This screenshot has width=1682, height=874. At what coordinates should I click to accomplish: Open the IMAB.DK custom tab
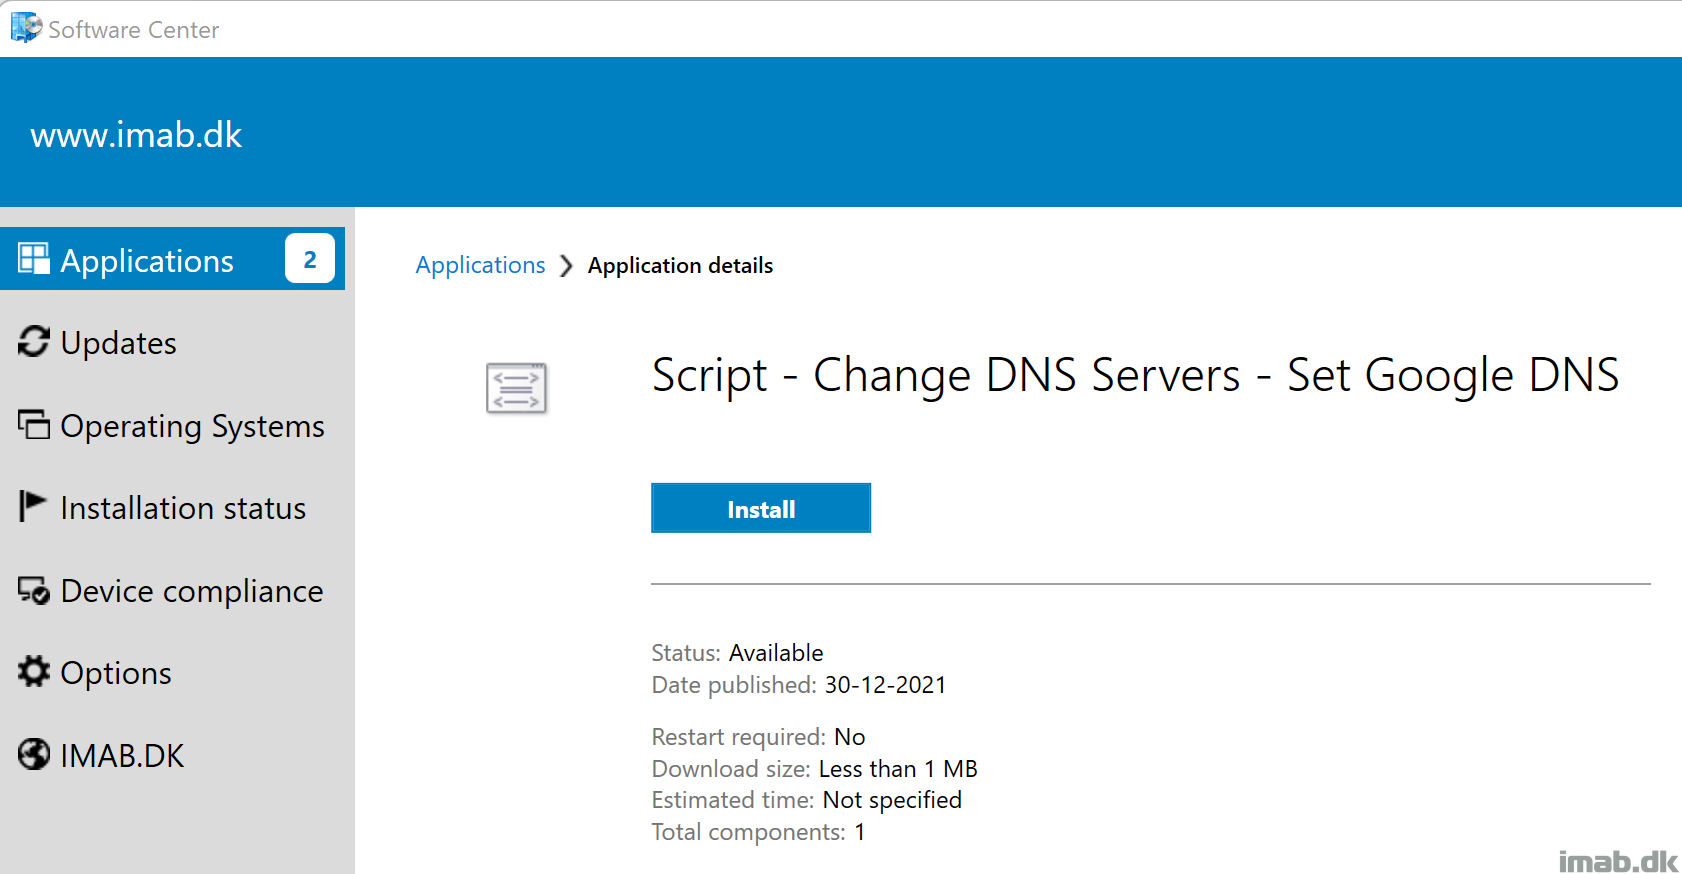pyautogui.click(x=172, y=755)
